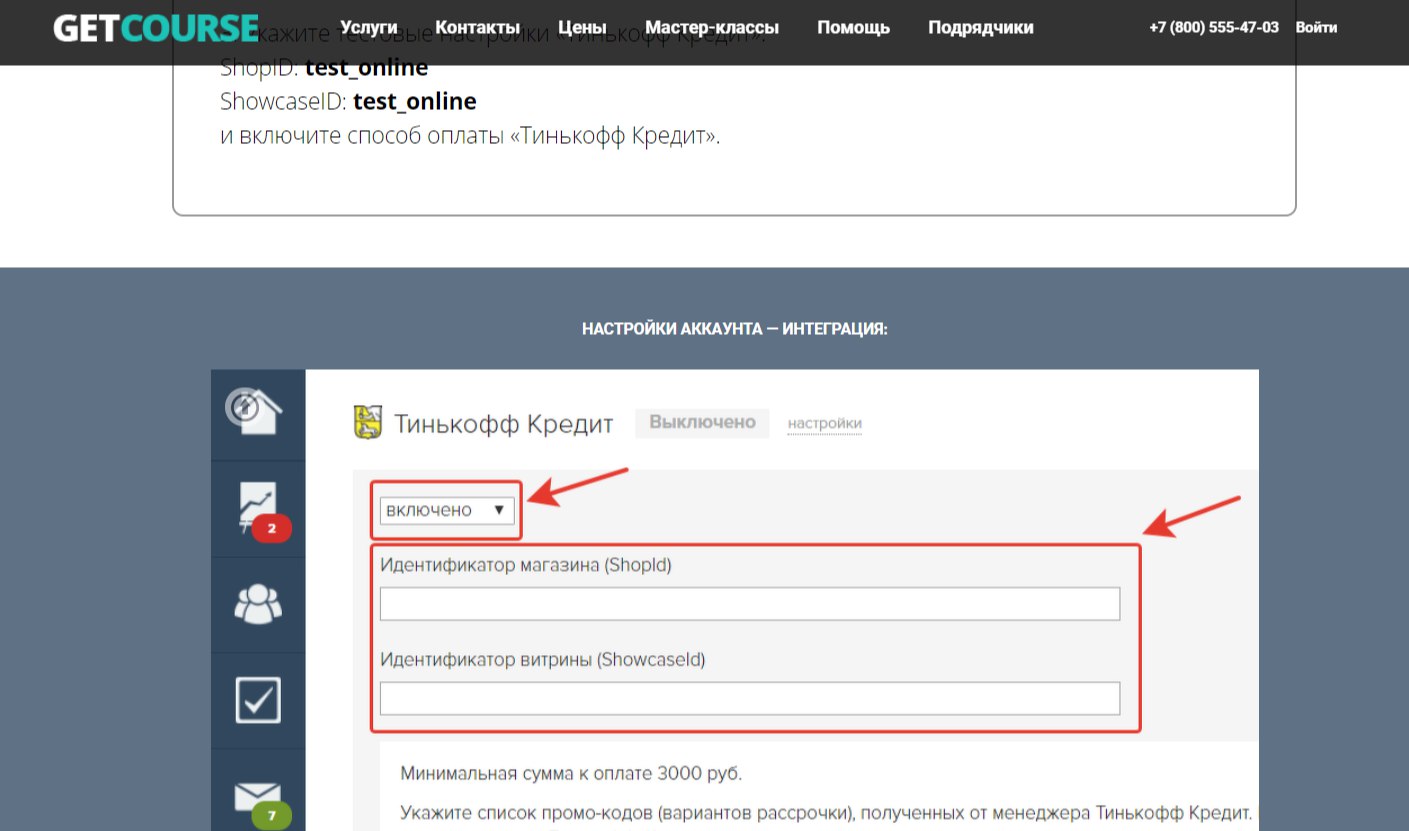Click the red badge showing 2
The width and height of the screenshot is (1409, 831).
[x=271, y=528]
